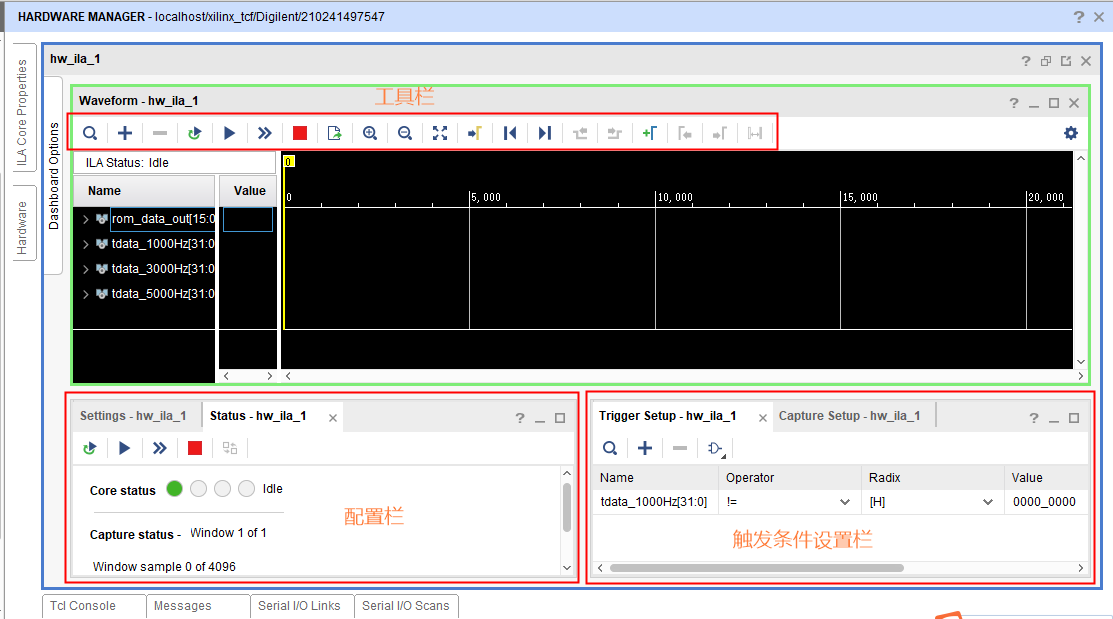Click the next marker icon

coord(720,133)
